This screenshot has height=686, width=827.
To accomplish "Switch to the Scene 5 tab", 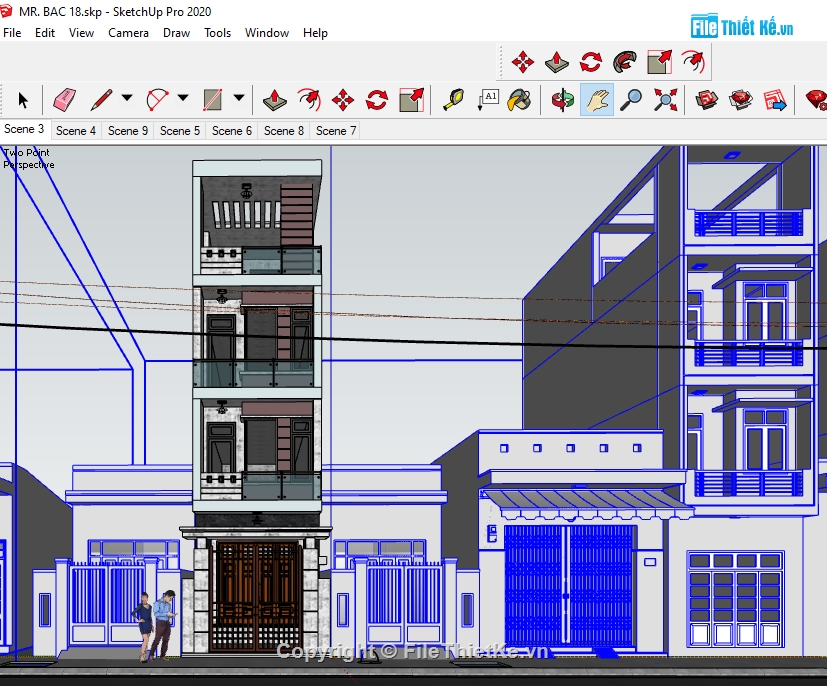I will [180, 130].
